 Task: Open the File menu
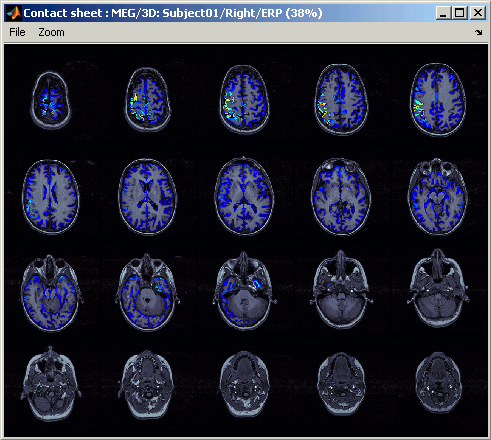coord(17,32)
